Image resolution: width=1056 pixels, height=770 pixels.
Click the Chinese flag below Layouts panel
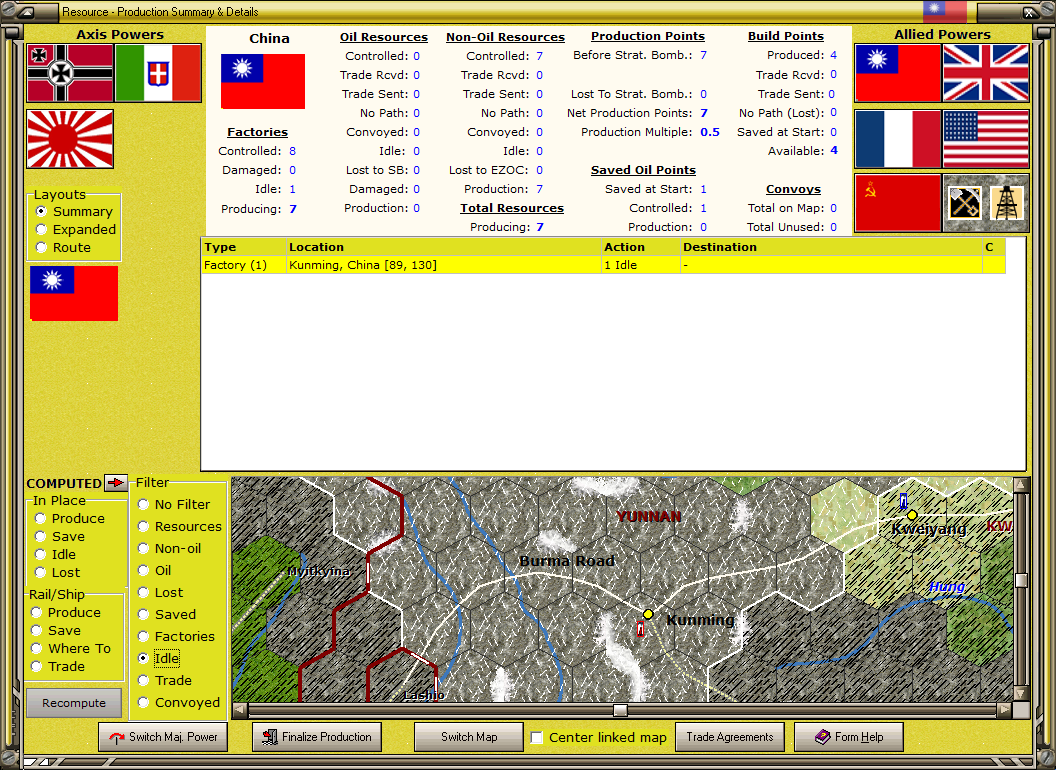(x=73, y=293)
